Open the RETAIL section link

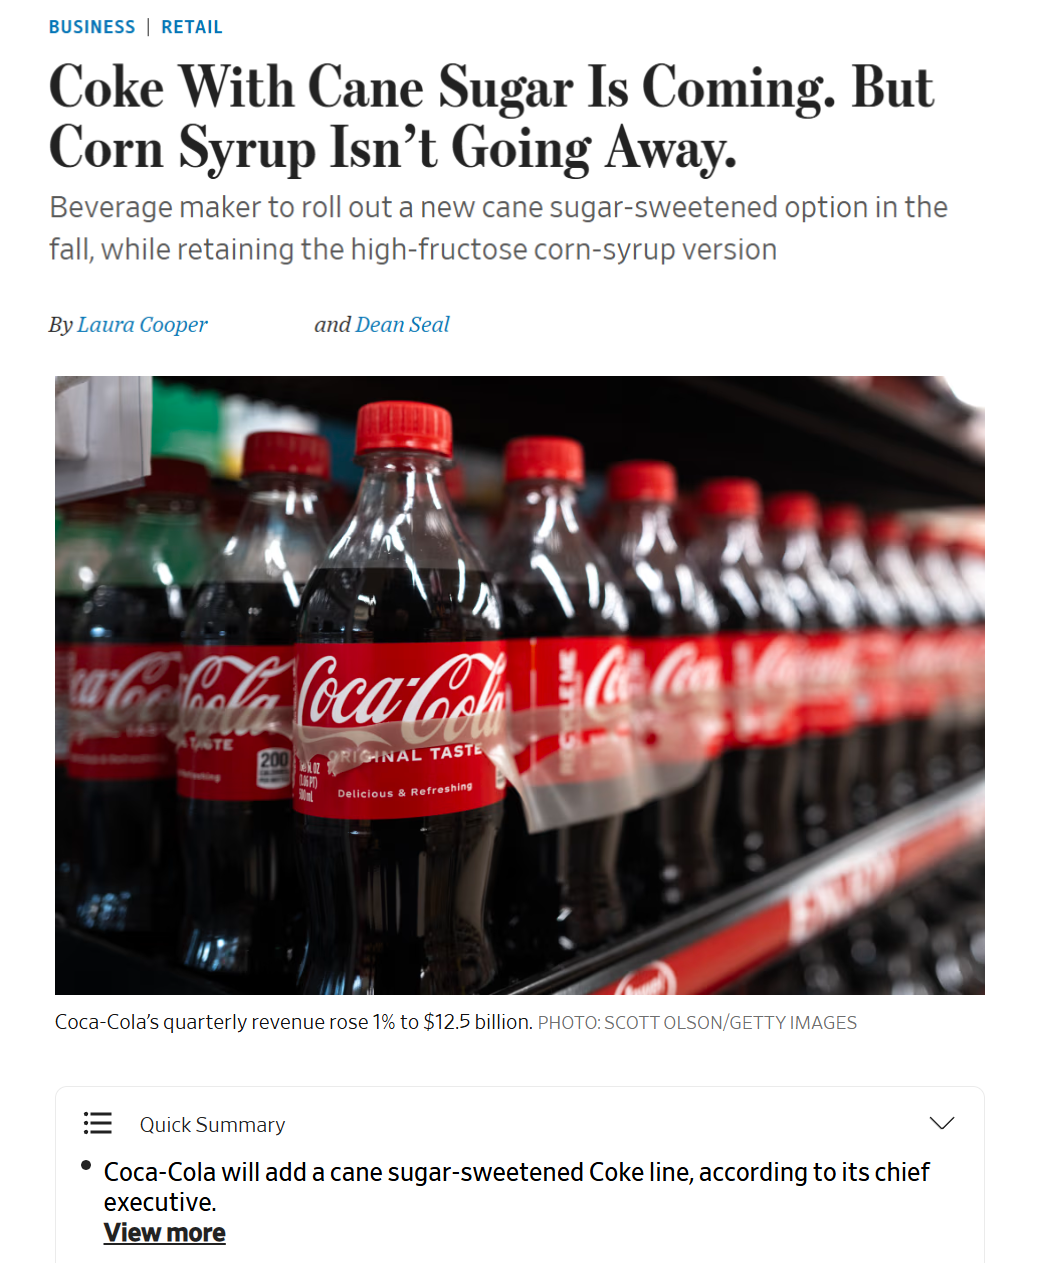tap(192, 27)
